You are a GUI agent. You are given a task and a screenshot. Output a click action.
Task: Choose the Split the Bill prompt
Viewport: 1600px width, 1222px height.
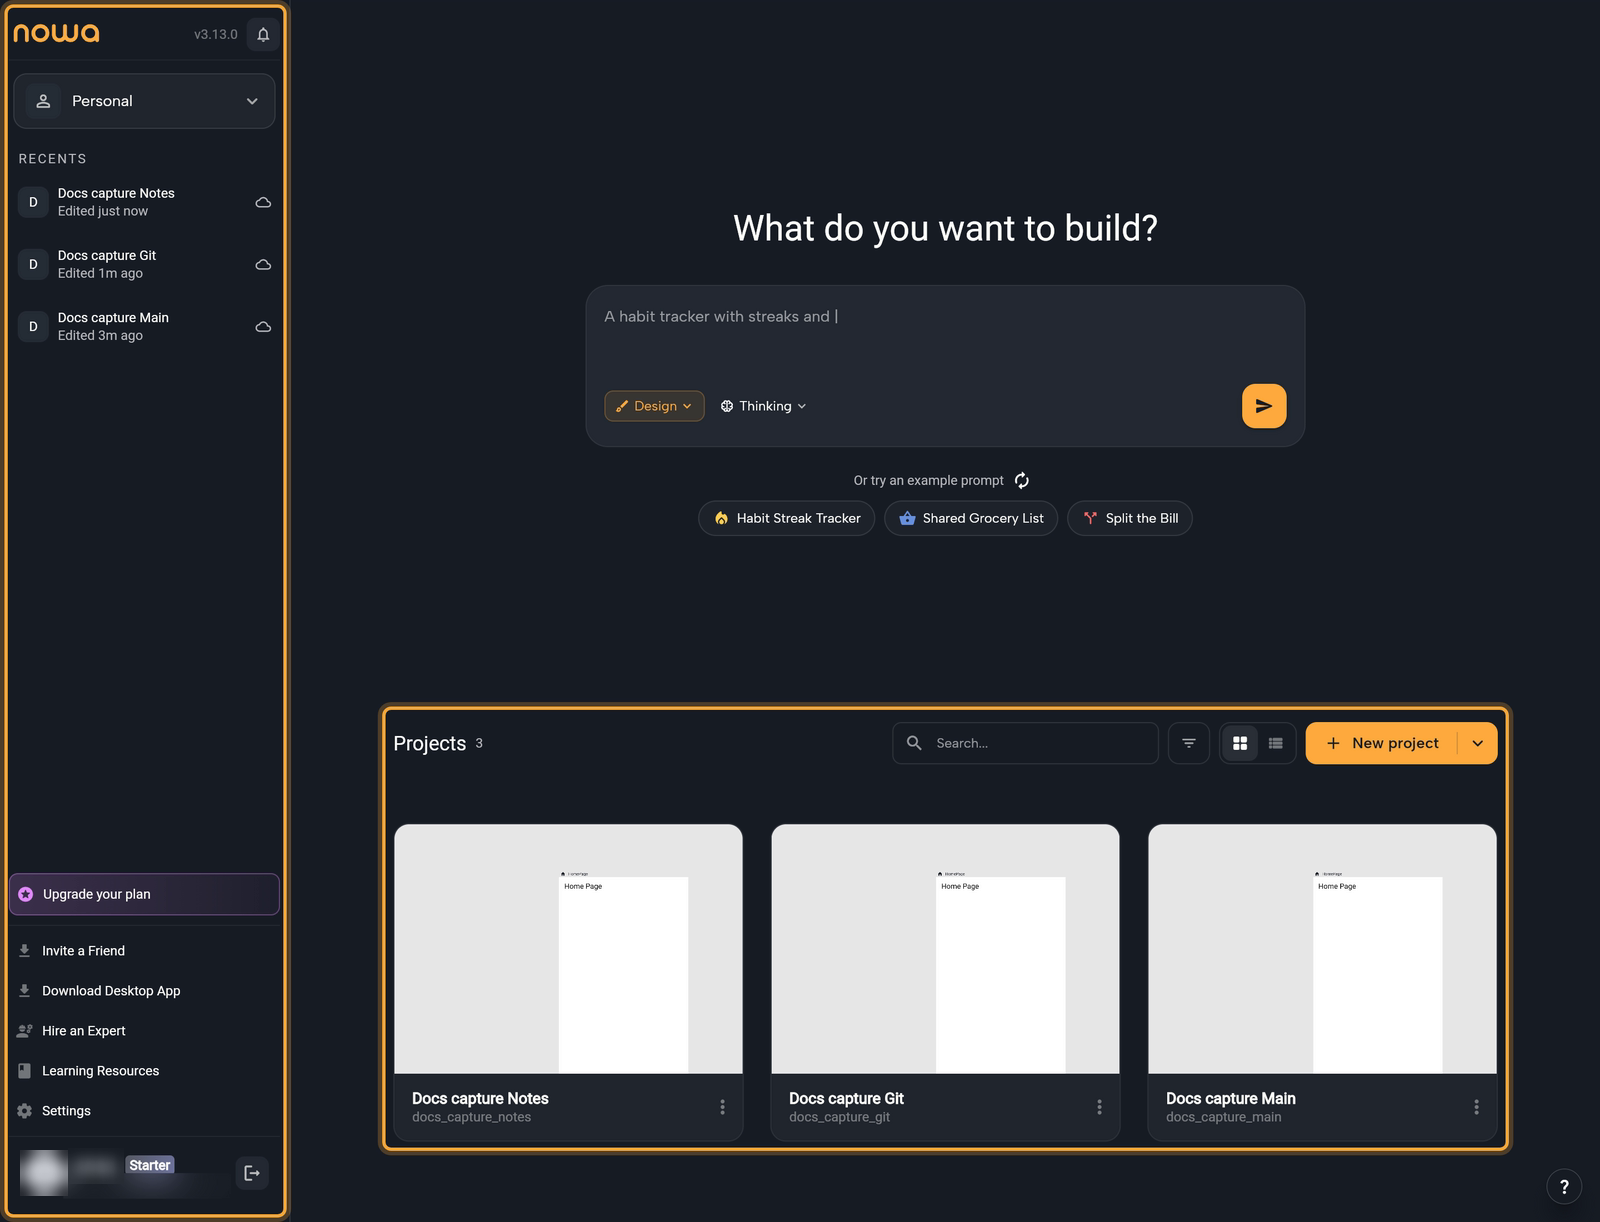click(x=1130, y=518)
